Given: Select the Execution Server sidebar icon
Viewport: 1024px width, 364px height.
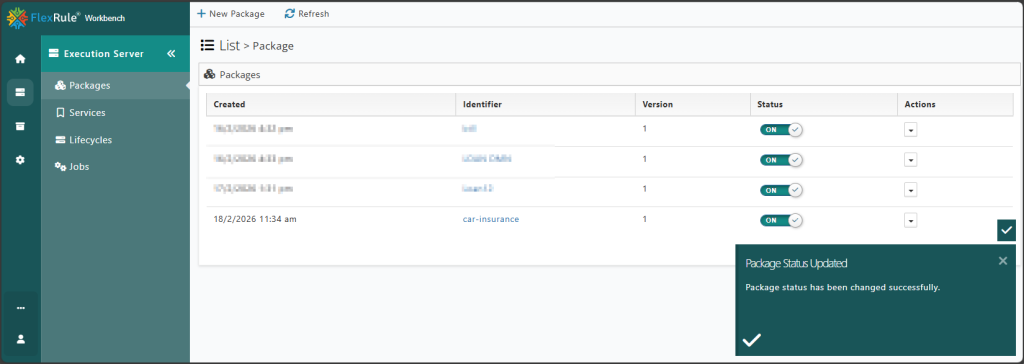Looking at the screenshot, I should [20, 92].
